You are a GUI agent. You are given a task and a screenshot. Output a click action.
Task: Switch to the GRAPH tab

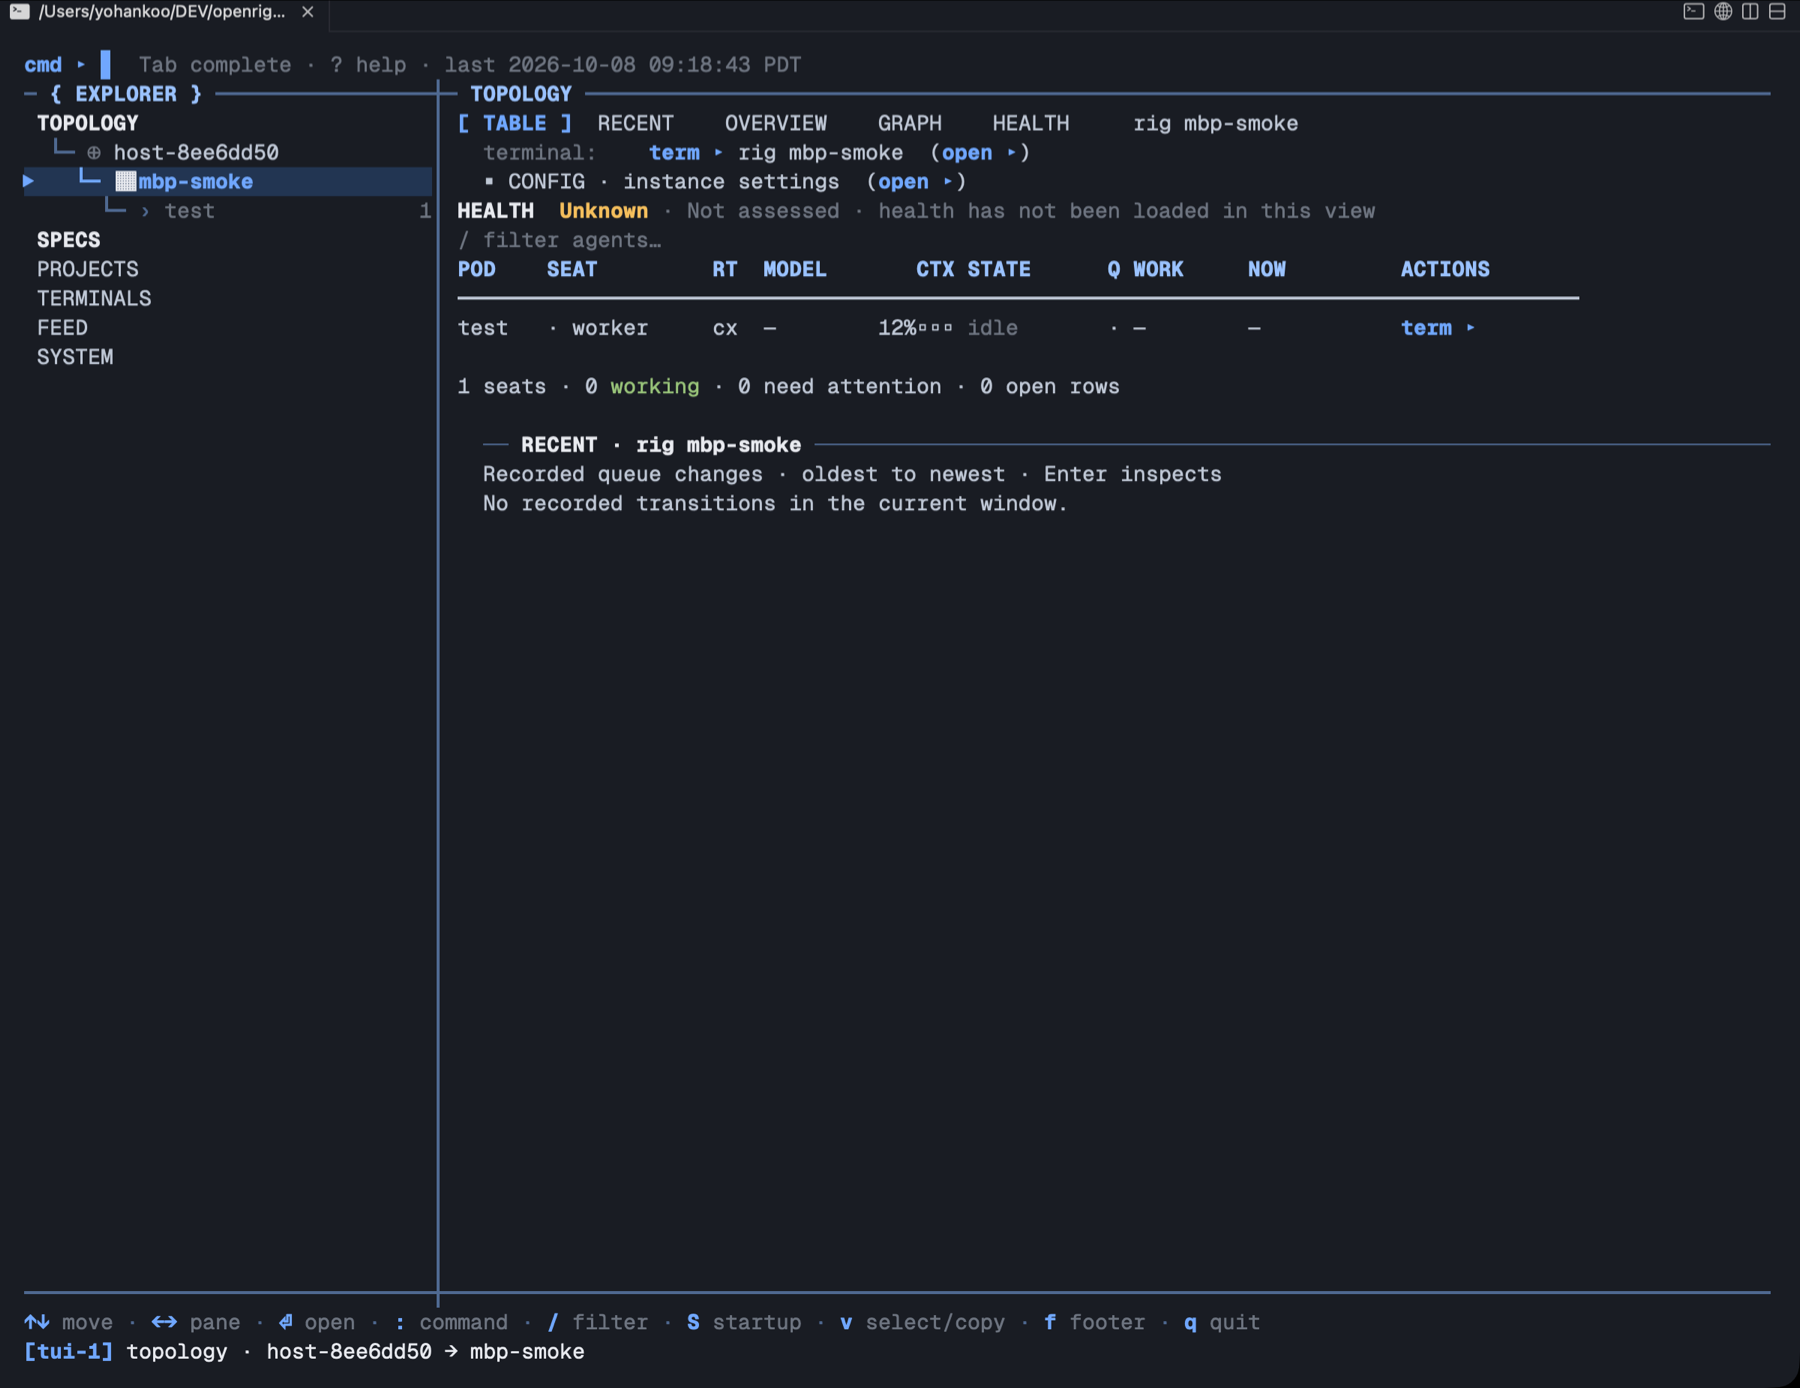[910, 123]
